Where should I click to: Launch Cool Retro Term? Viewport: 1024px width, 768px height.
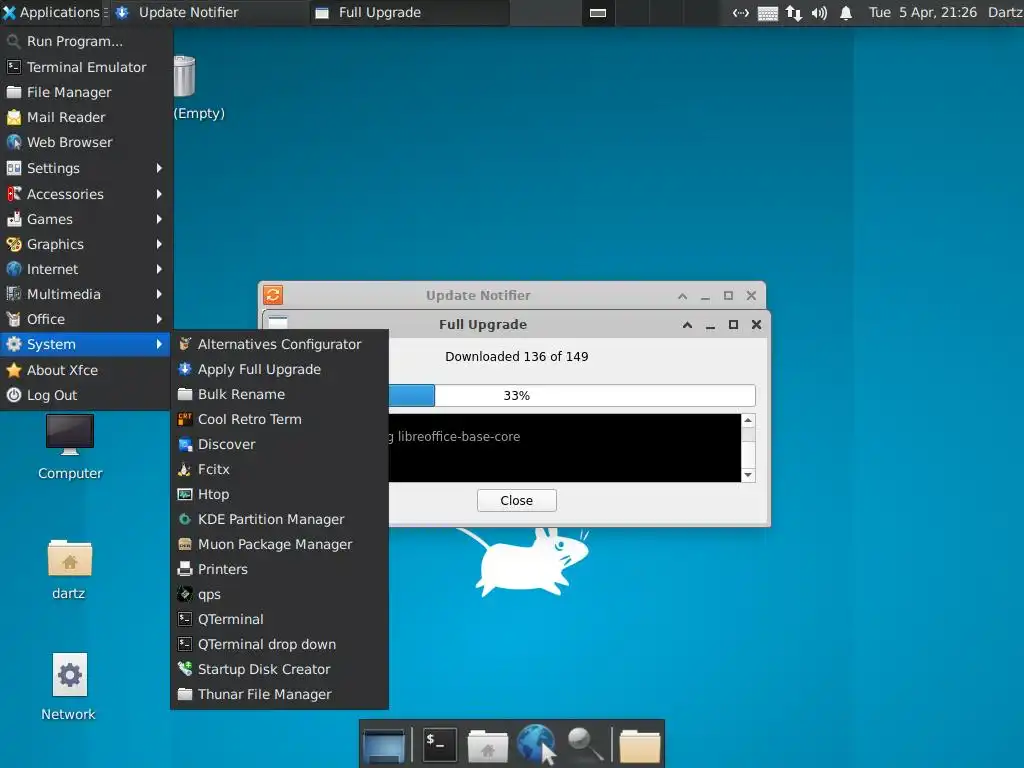280,419
